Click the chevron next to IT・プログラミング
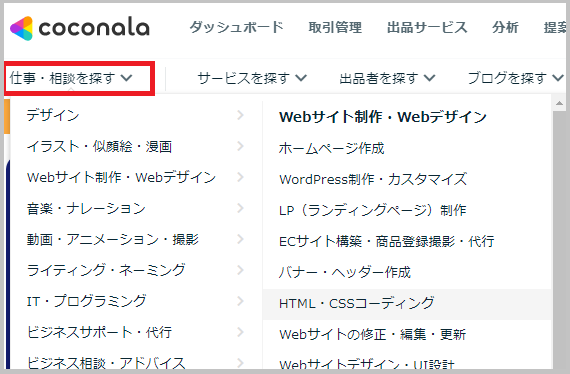570x374 pixels. [x=240, y=301]
